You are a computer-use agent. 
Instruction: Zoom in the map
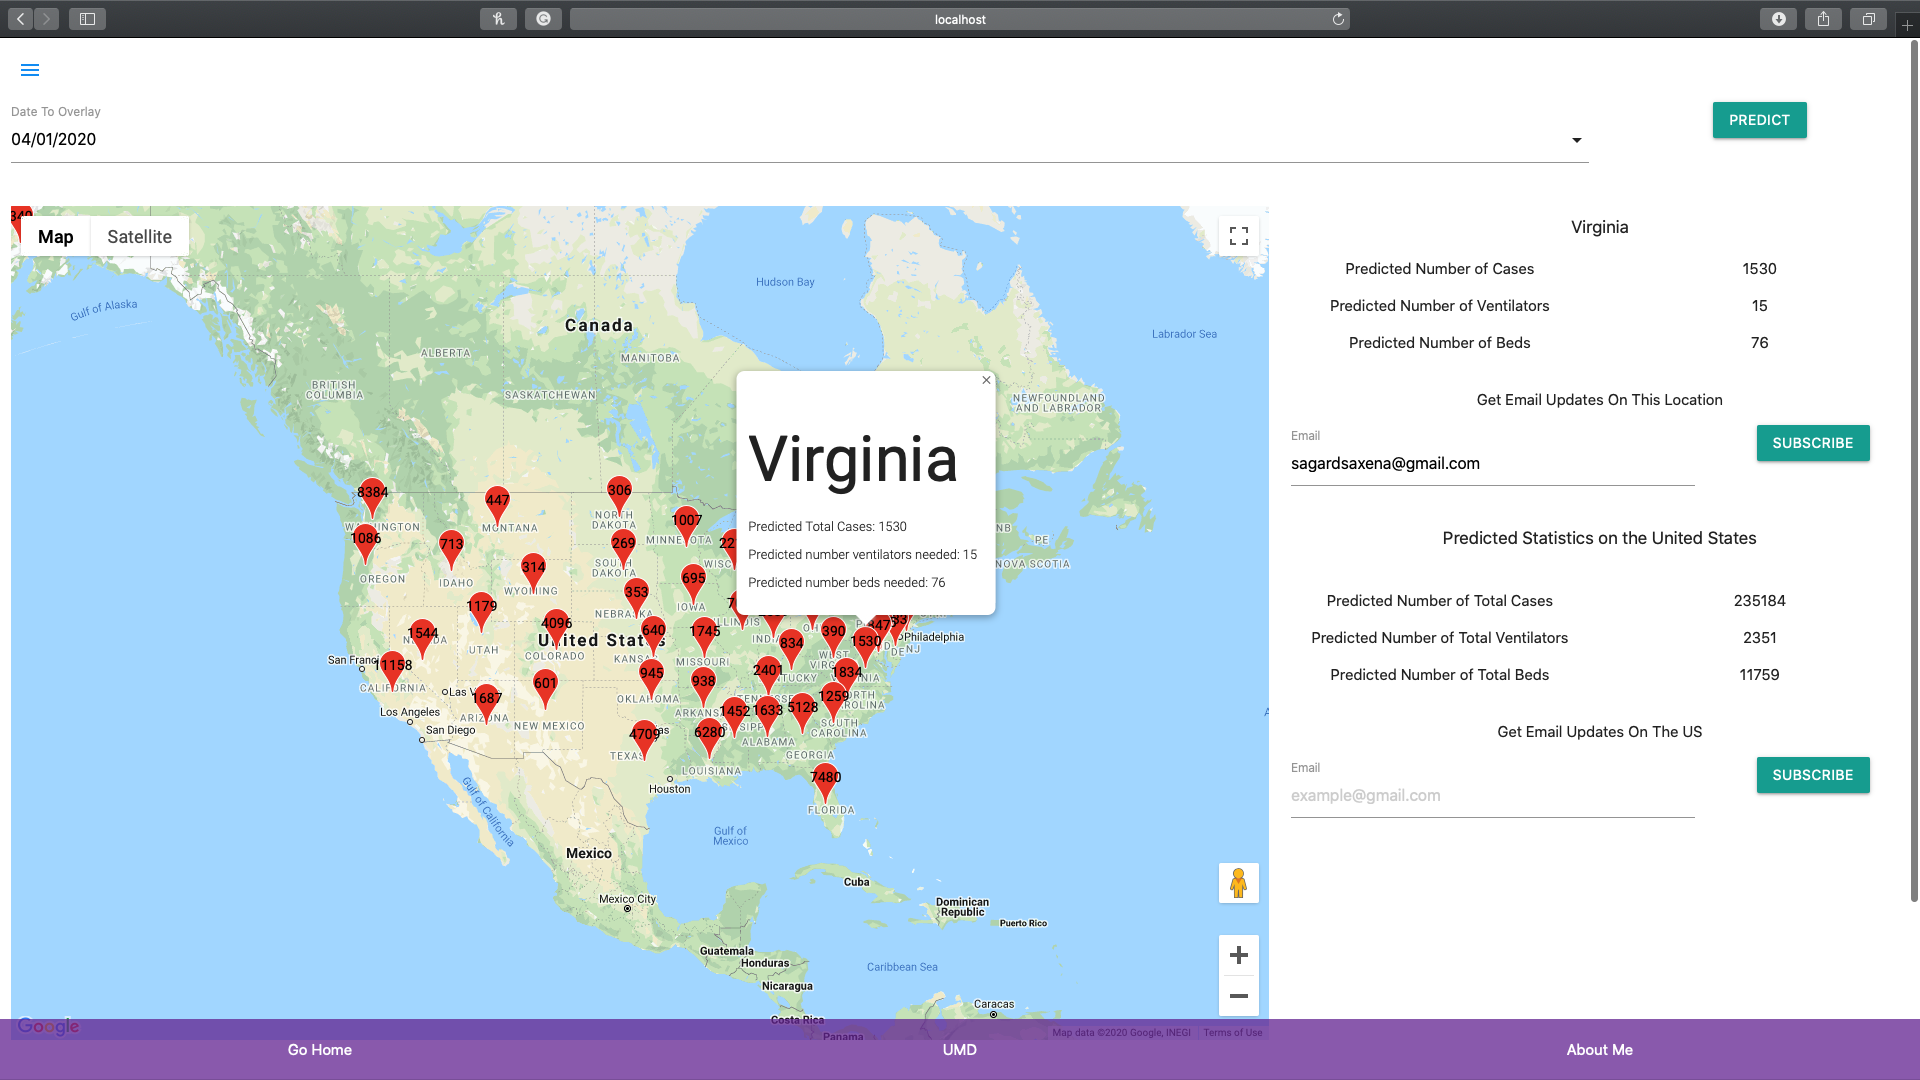(1238, 955)
